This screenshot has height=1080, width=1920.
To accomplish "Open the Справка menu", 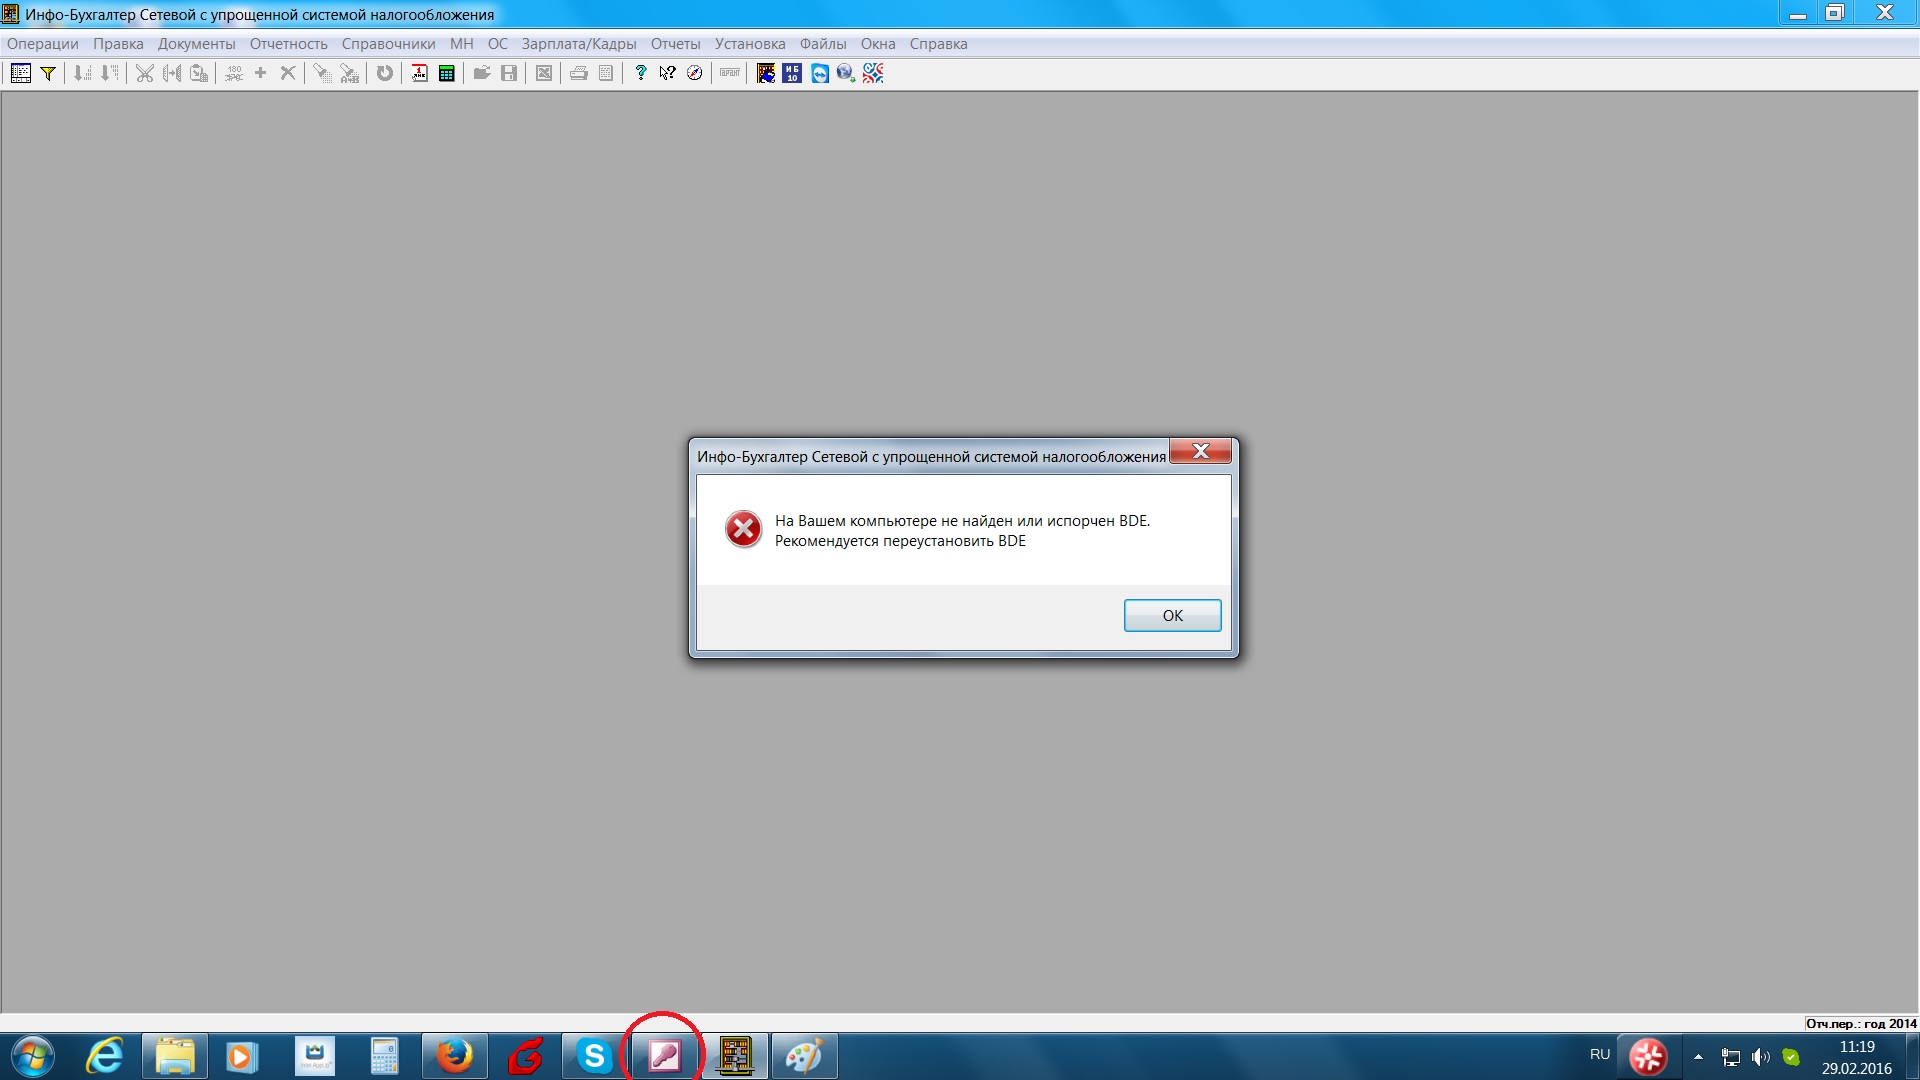I will [938, 44].
